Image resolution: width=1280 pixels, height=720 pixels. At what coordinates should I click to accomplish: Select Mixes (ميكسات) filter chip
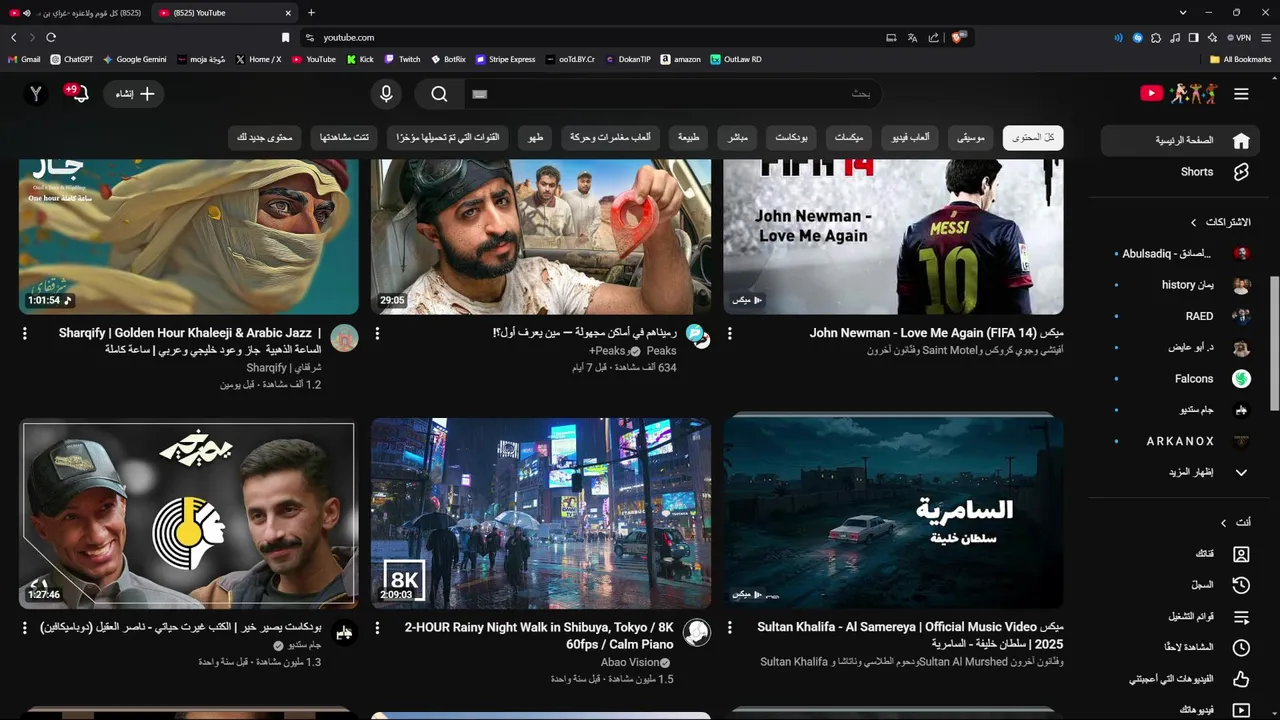click(849, 137)
